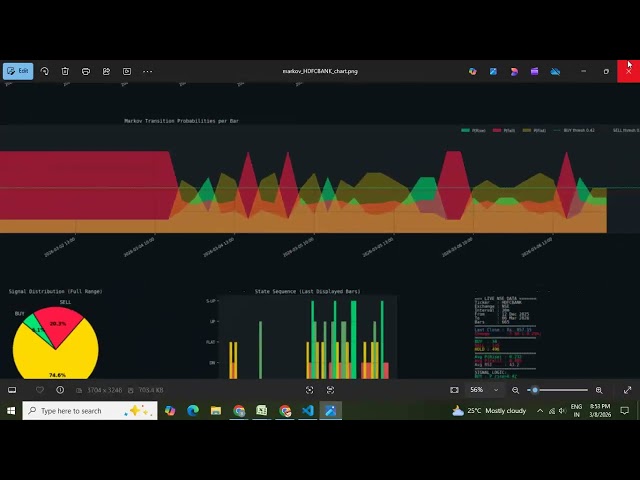The width and height of the screenshot is (640, 480).
Task: Open the three-dot See more menu
Action: pos(147,71)
